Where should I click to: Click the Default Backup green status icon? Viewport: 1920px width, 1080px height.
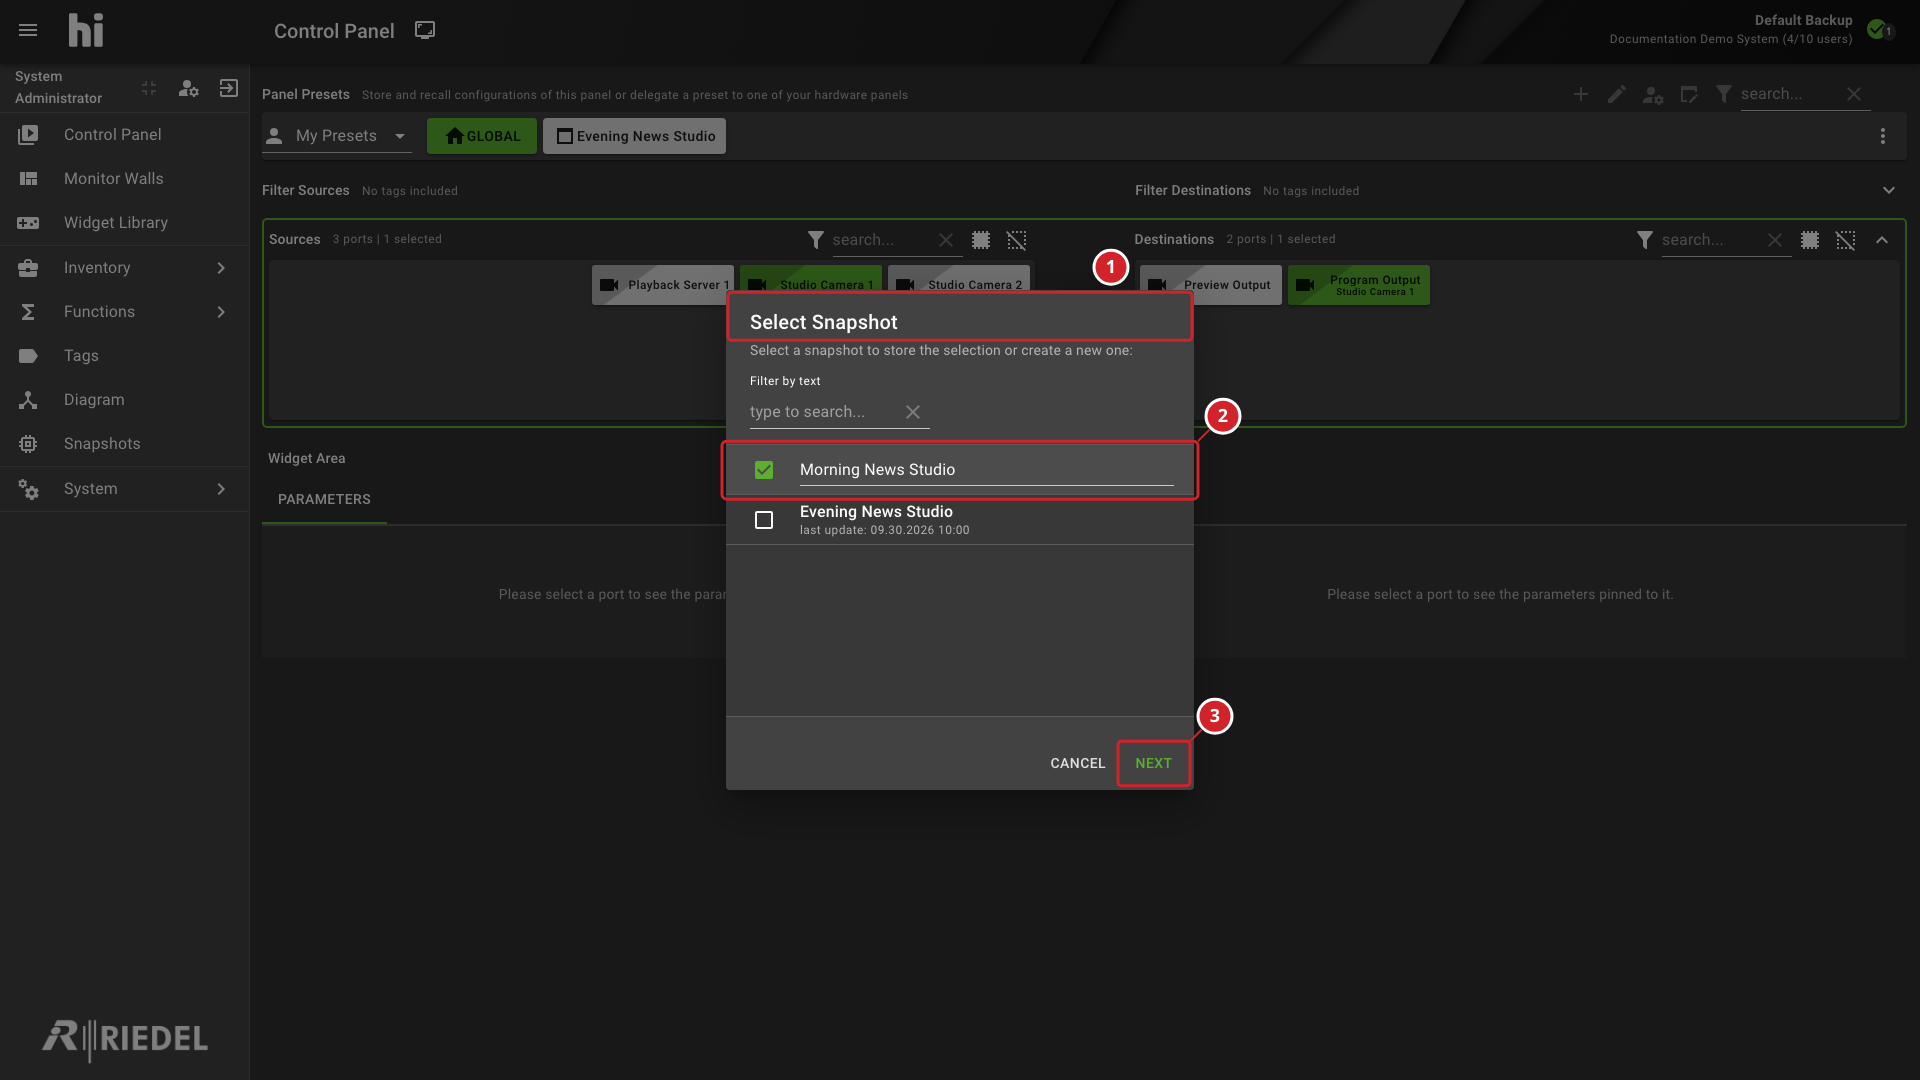coord(1877,29)
